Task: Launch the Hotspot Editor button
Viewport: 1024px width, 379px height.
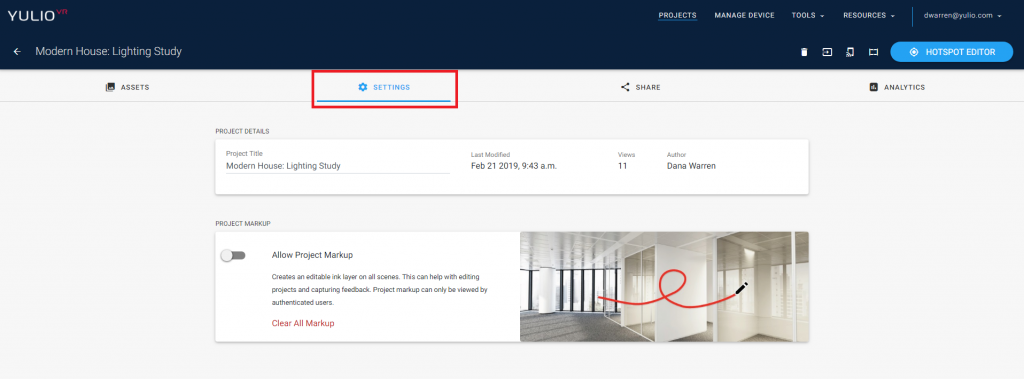Action: pos(952,52)
